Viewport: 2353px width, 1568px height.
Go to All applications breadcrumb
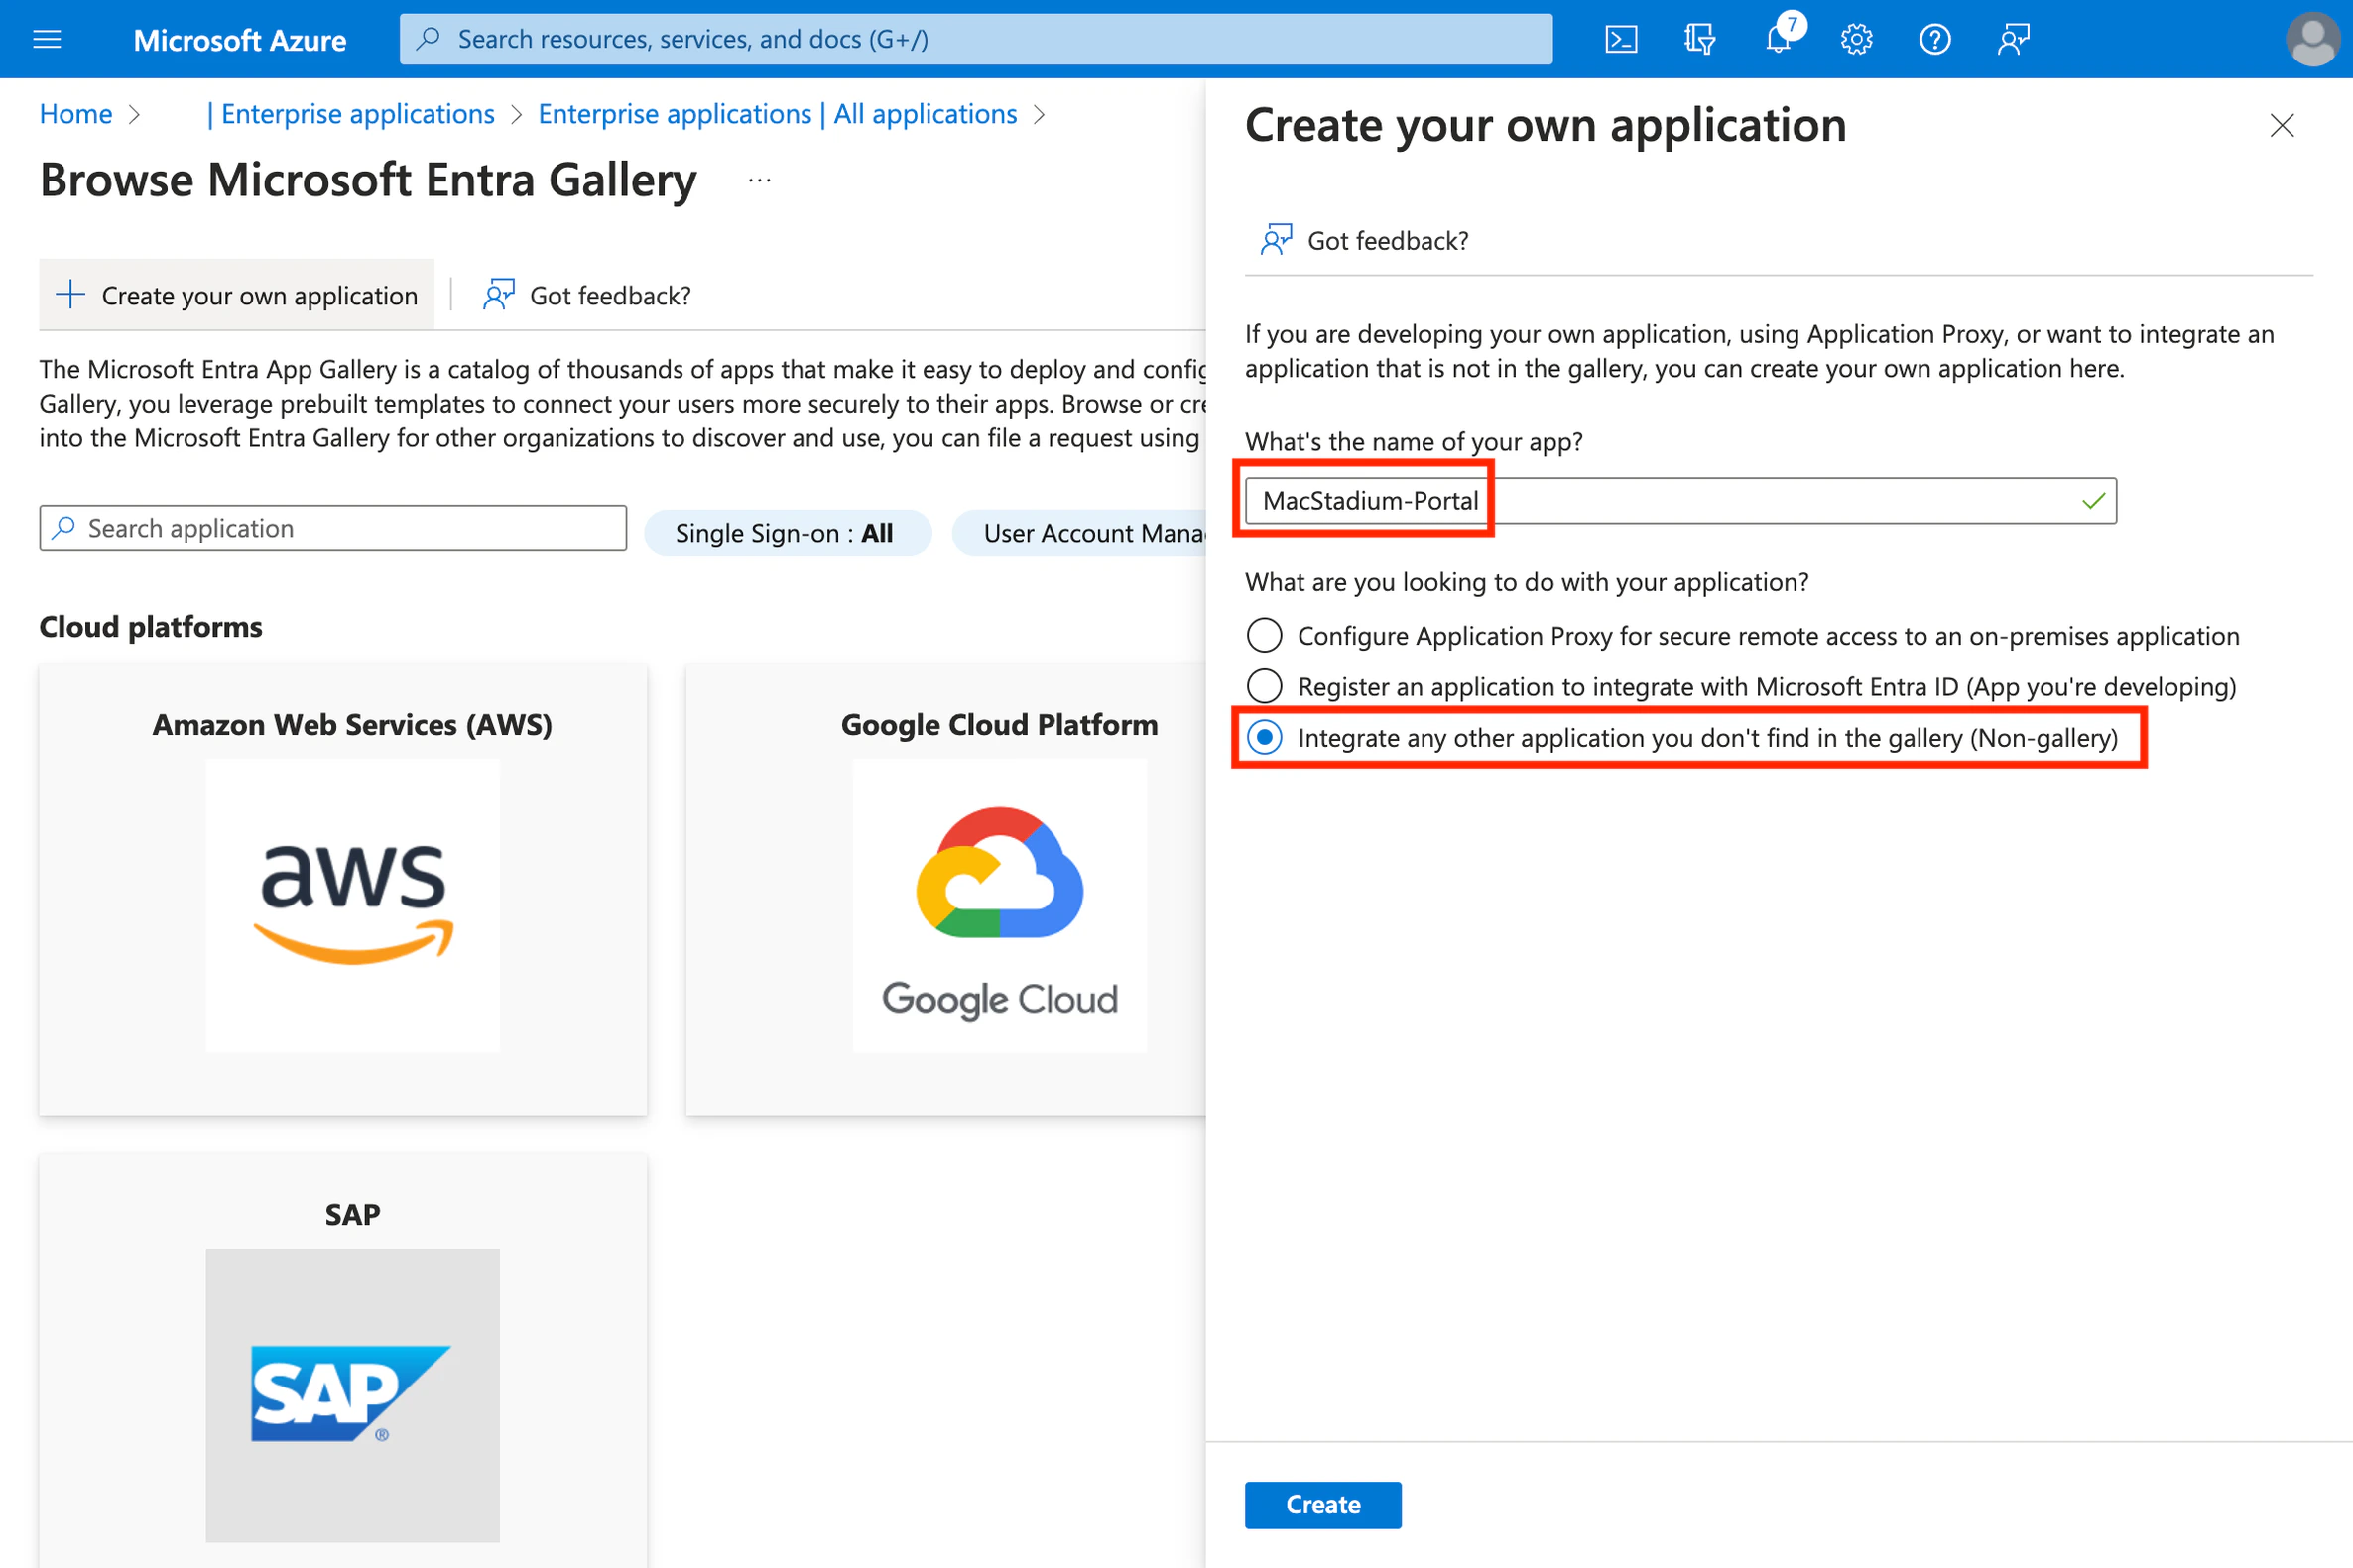tap(777, 114)
